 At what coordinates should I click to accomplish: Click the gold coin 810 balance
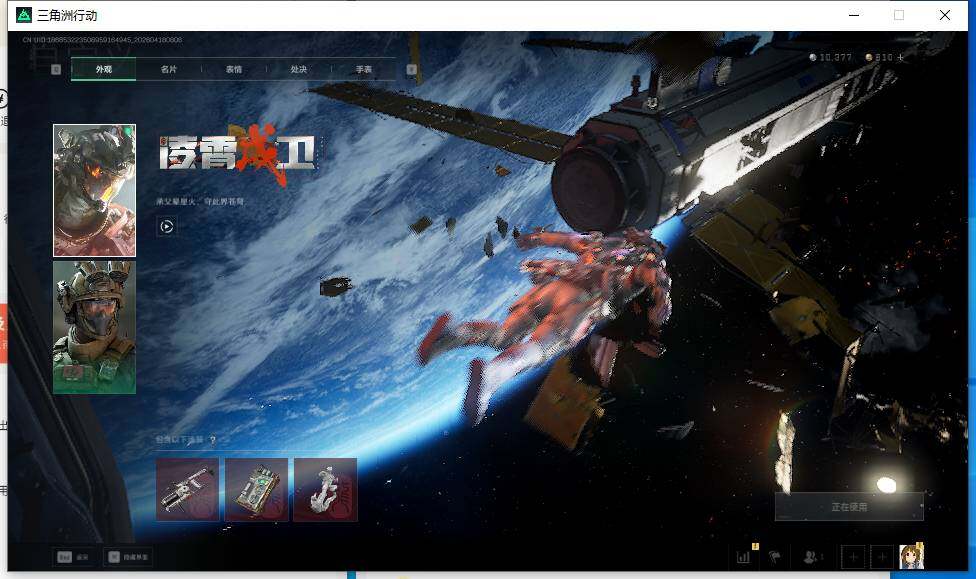click(x=879, y=57)
